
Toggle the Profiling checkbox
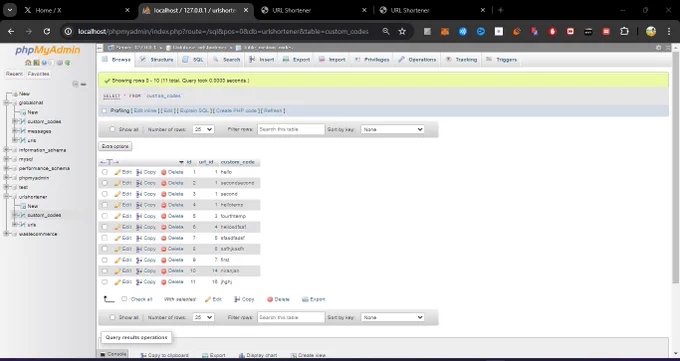click(104, 111)
